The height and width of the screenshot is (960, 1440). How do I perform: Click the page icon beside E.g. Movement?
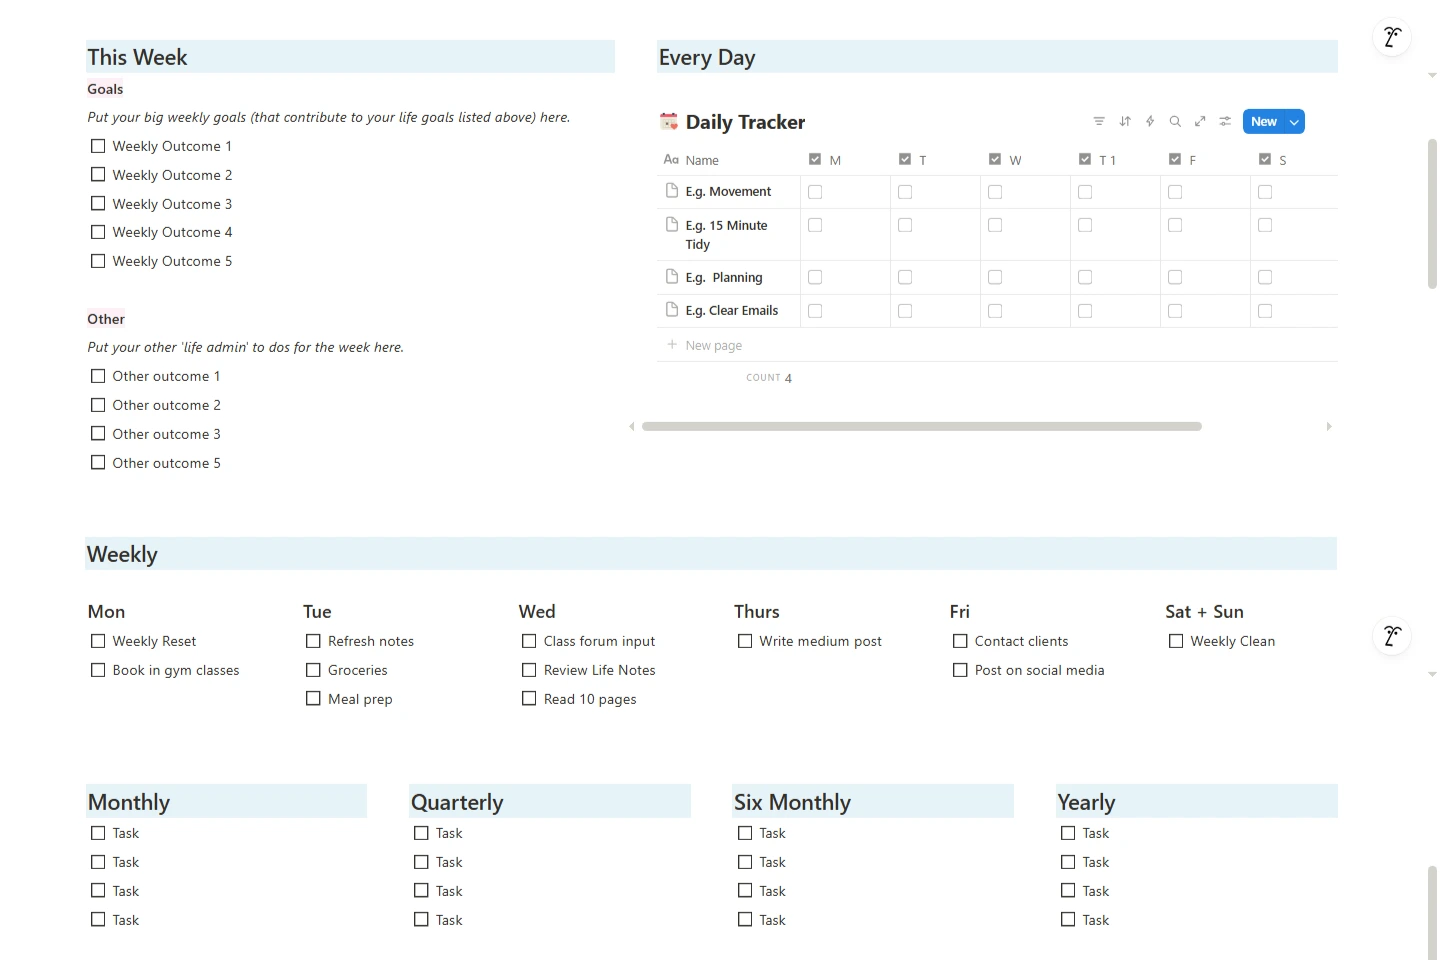[672, 191]
